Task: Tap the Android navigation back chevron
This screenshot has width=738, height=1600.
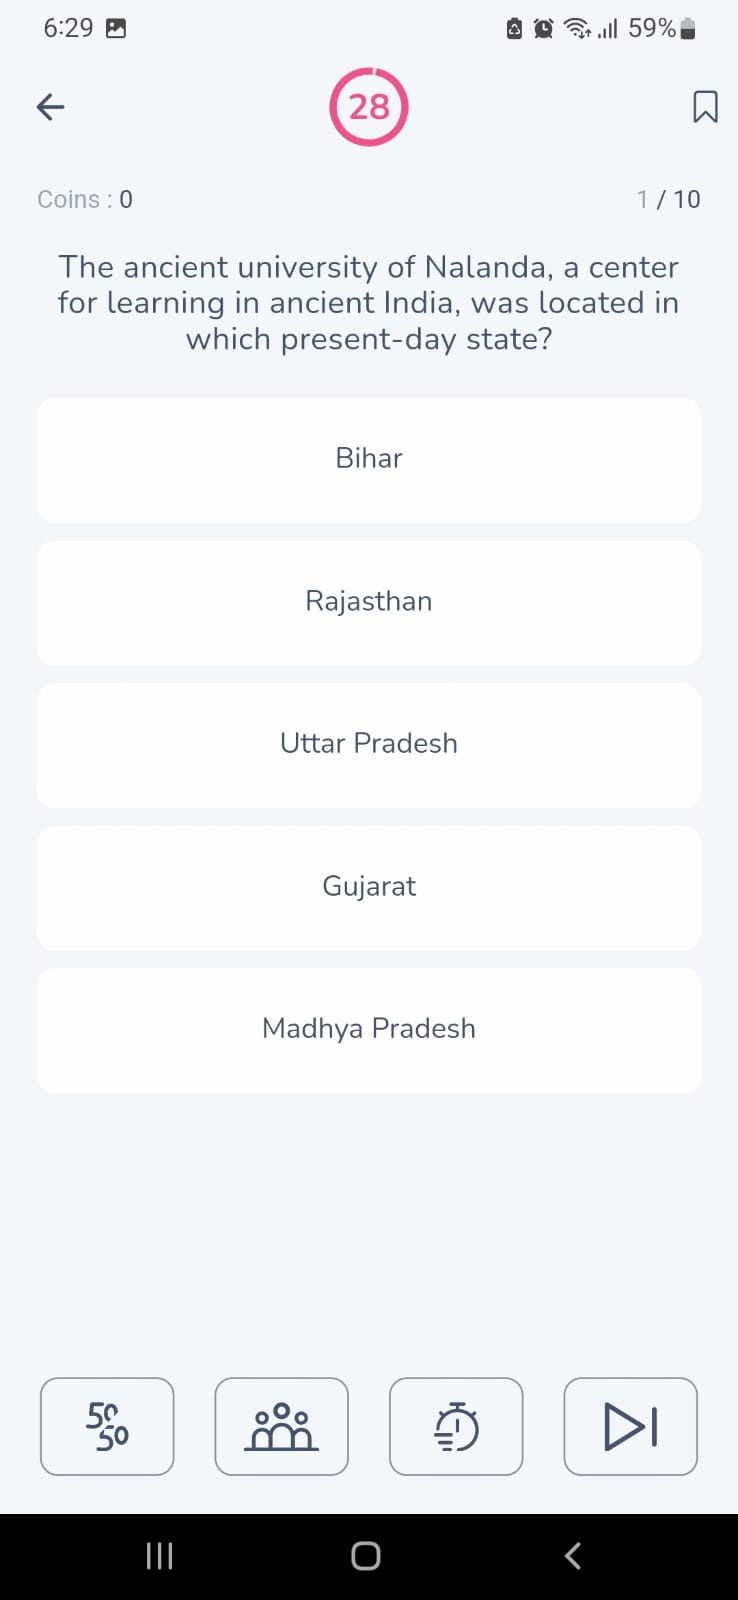Action: tap(573, 1556)
